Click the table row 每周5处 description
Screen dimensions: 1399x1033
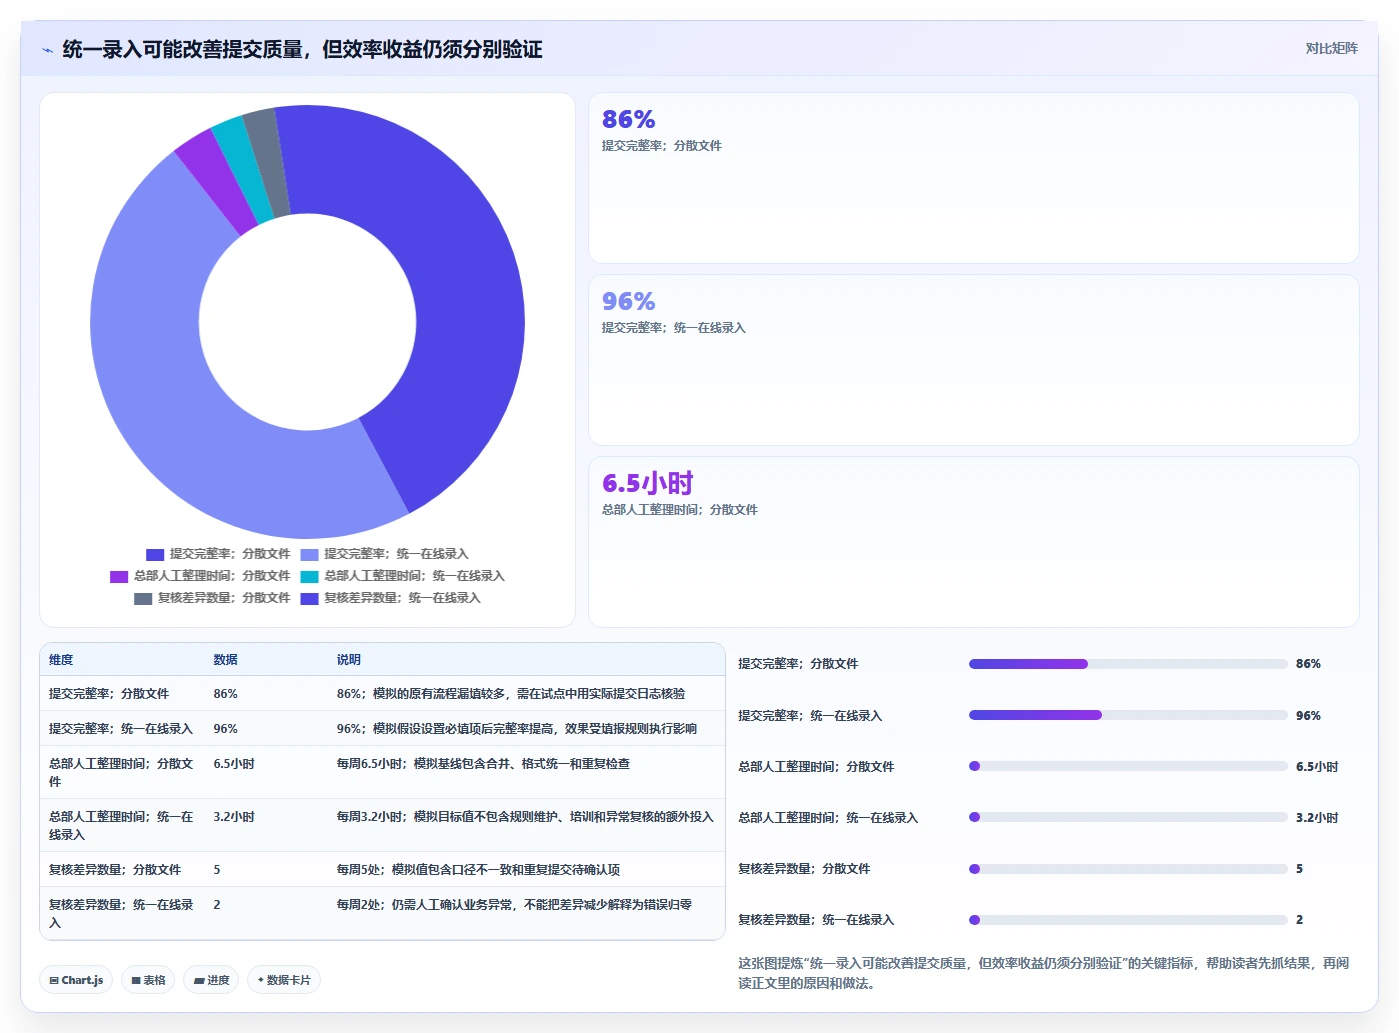(478, 870)
